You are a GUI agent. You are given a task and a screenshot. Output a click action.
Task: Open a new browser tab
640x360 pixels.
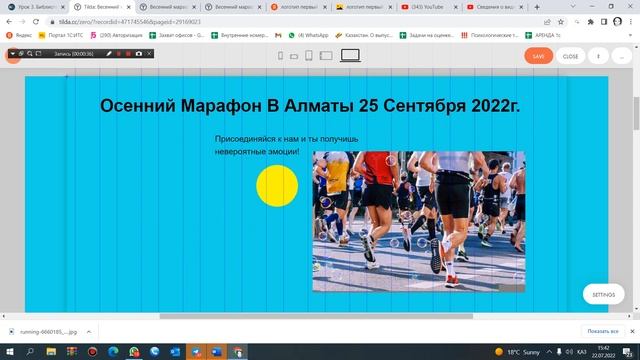(x=537, y=7)
